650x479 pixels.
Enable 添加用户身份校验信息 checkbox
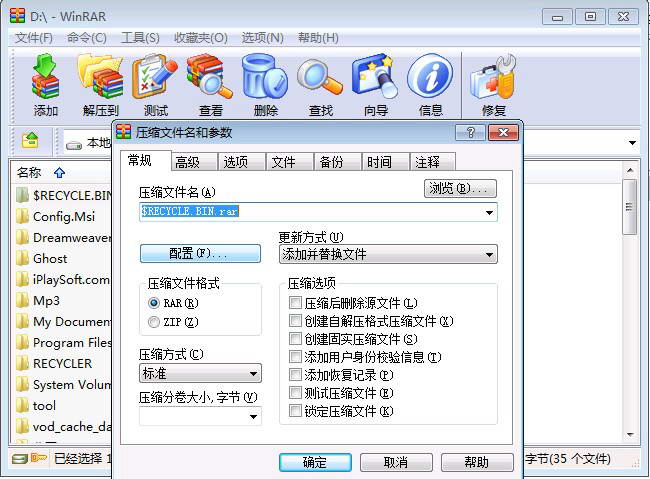coord(295,356)
